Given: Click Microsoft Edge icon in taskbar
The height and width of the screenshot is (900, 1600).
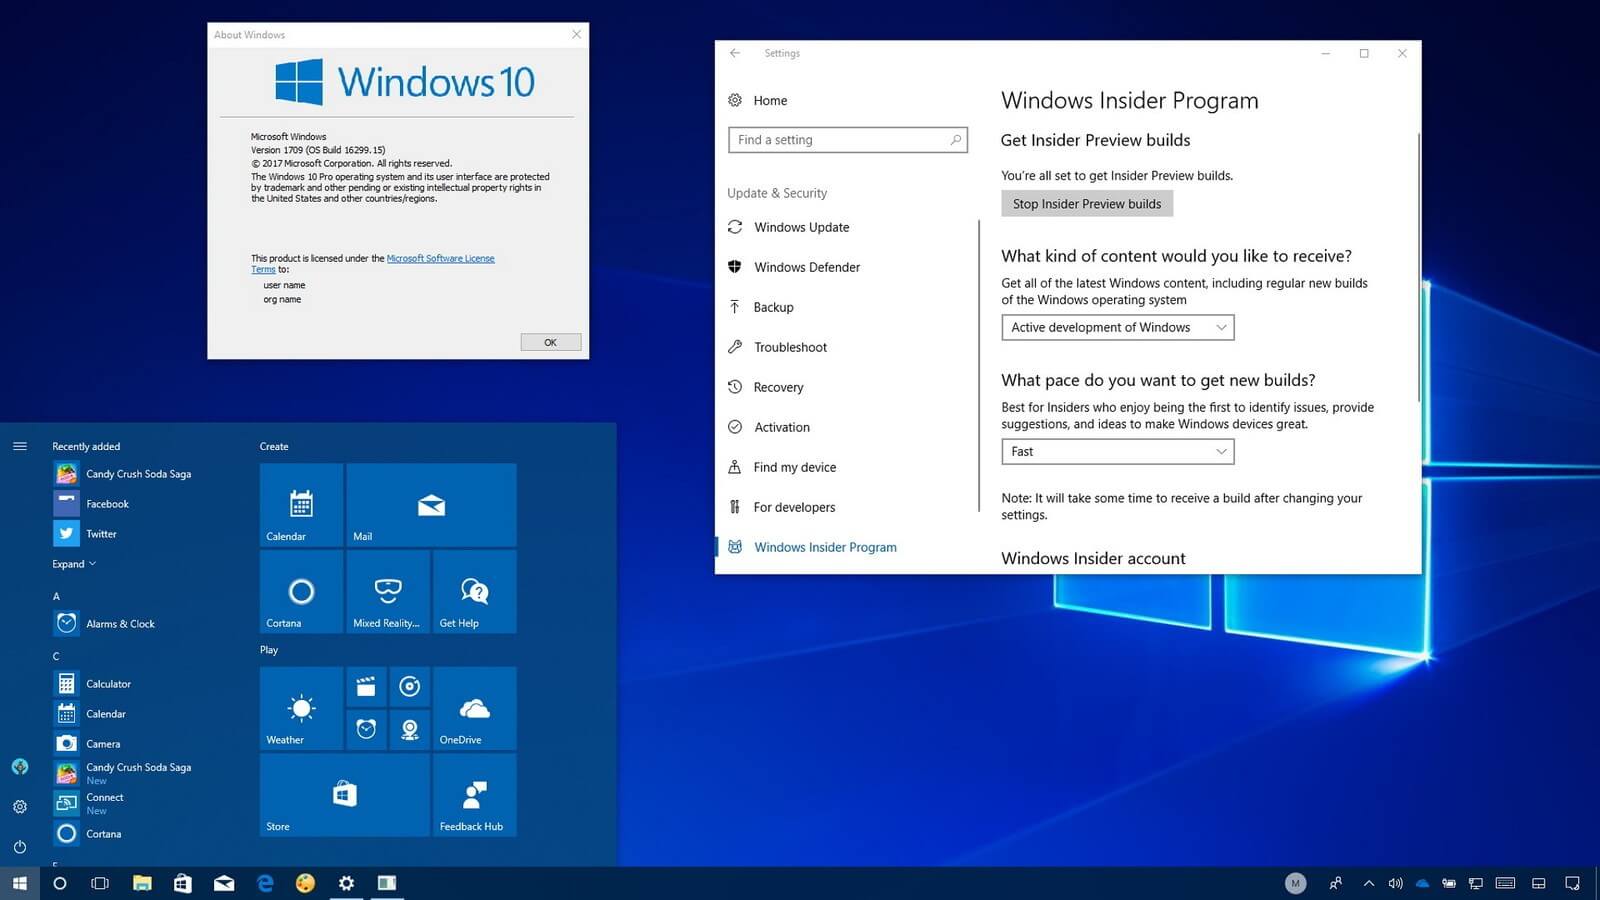Looking at the screenshot, I should (265, 883).
